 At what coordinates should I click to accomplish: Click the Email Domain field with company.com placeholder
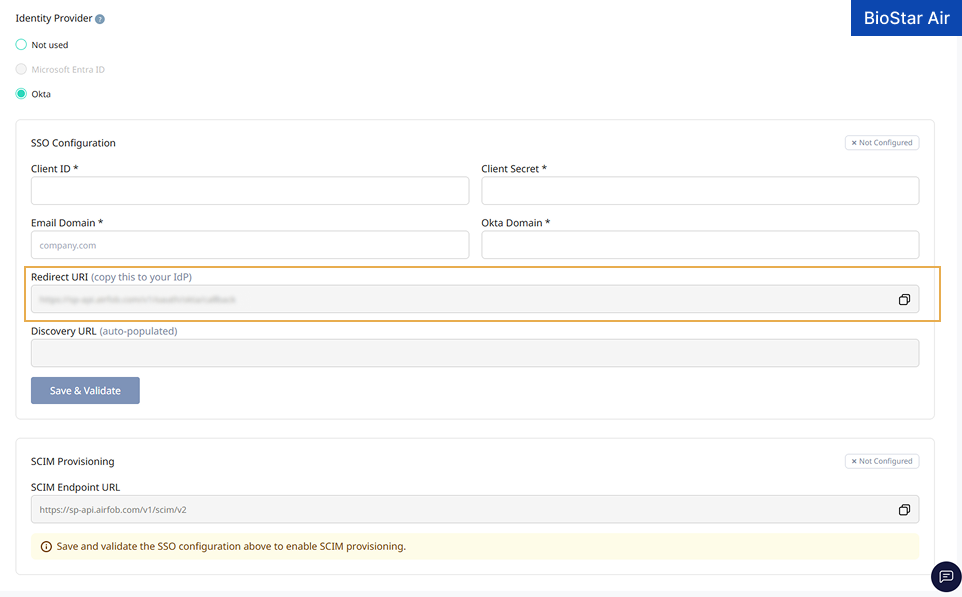tap(250, 245)
